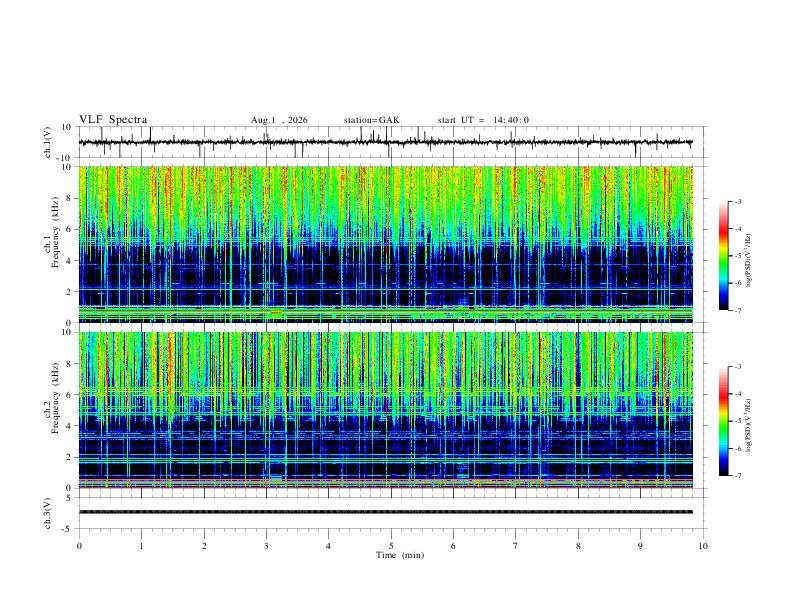Click the -7 label on lower color scale
Viewport: 792px width, 612px height.
(738, 475)
